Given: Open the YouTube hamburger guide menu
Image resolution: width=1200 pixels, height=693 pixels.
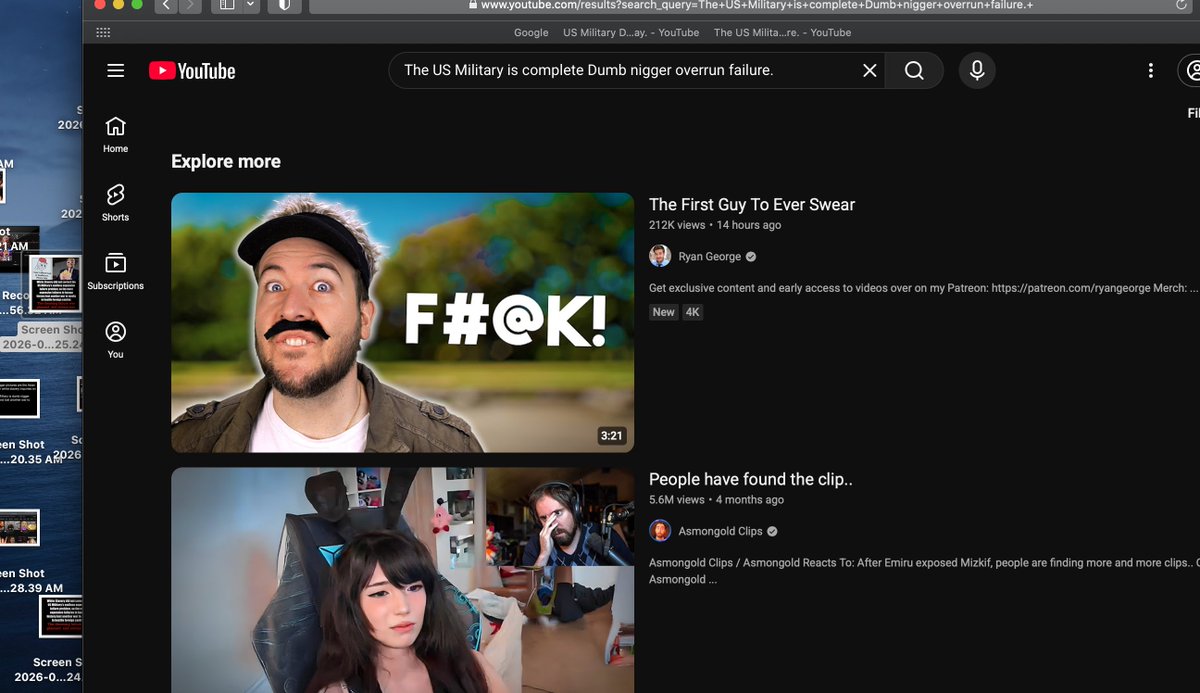Looking at the screenshot, I should pyautogui.click(x=116, y=70).
